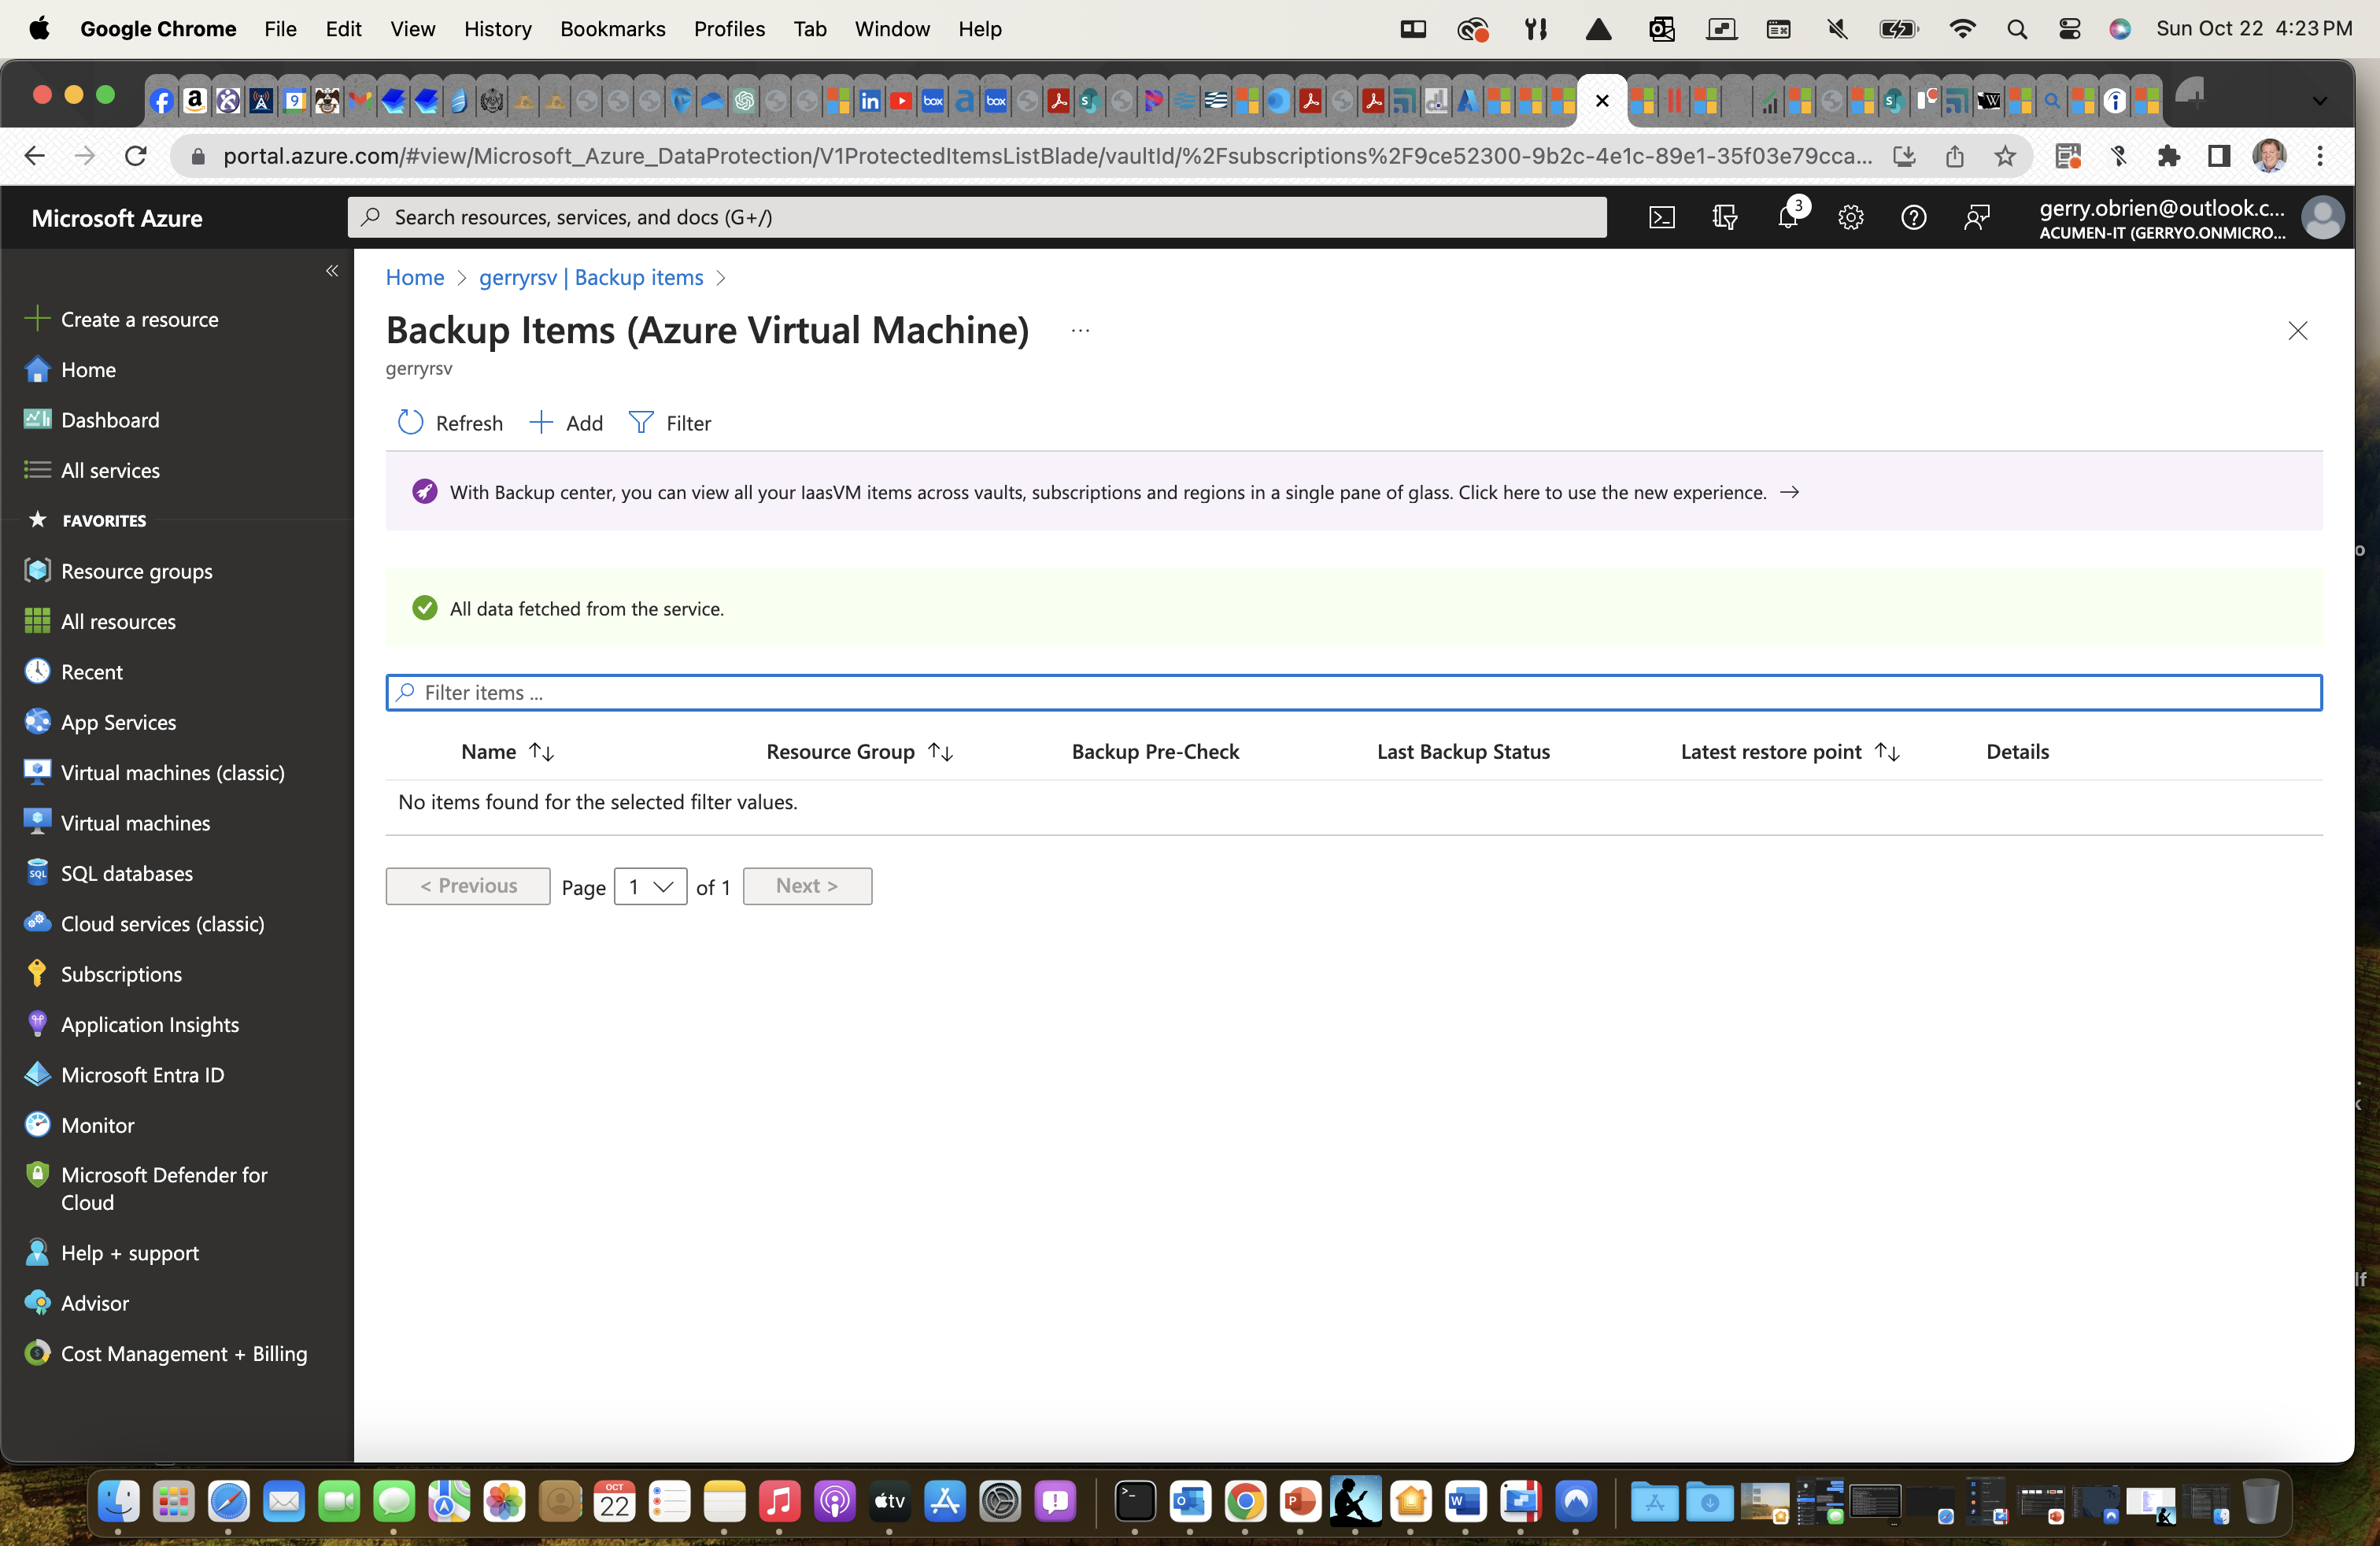
Task: Bookmark this page star icon
Action: (x=2005, y=156)
